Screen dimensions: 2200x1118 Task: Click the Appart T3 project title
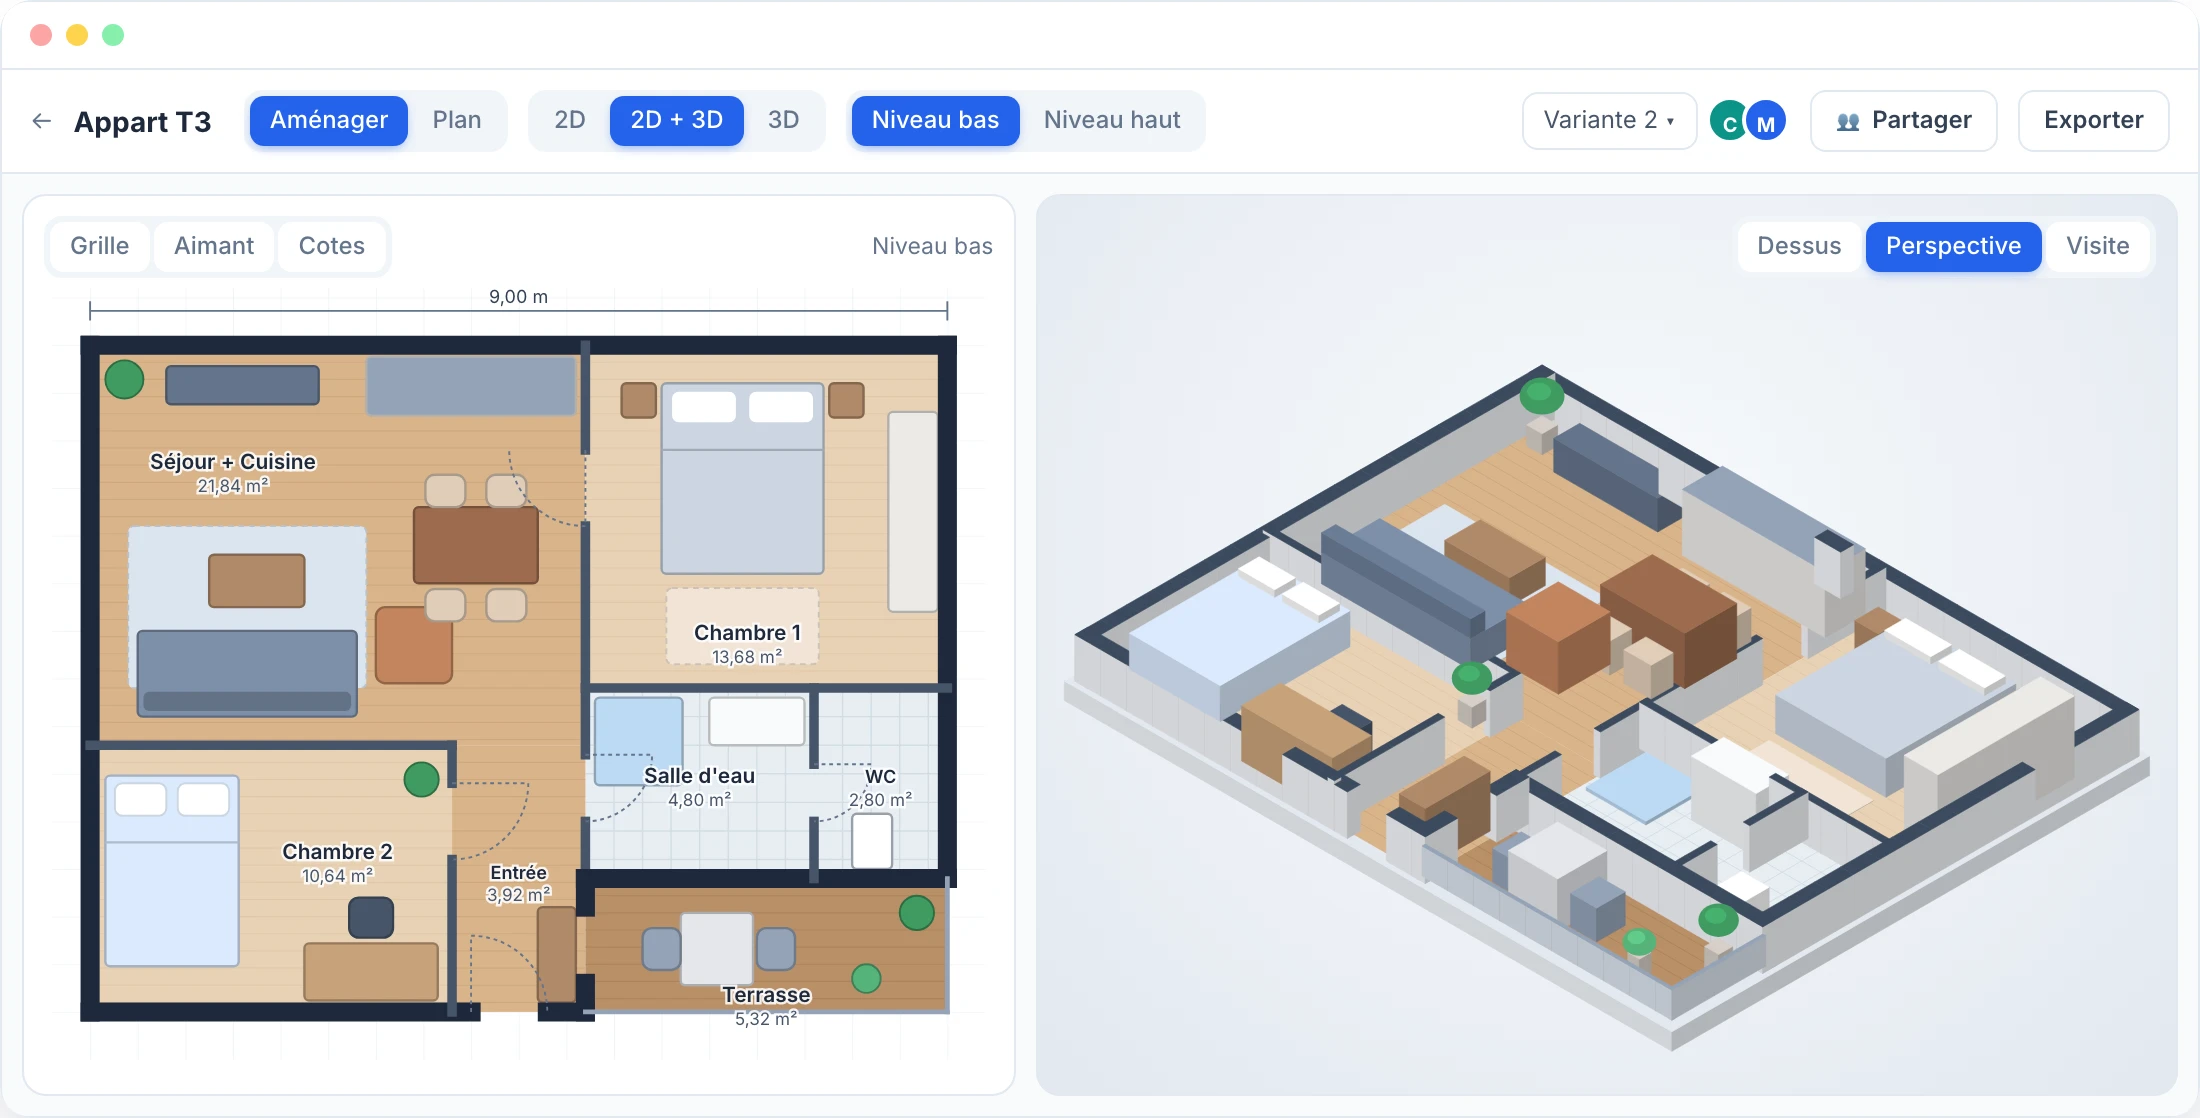coord(142,122)
